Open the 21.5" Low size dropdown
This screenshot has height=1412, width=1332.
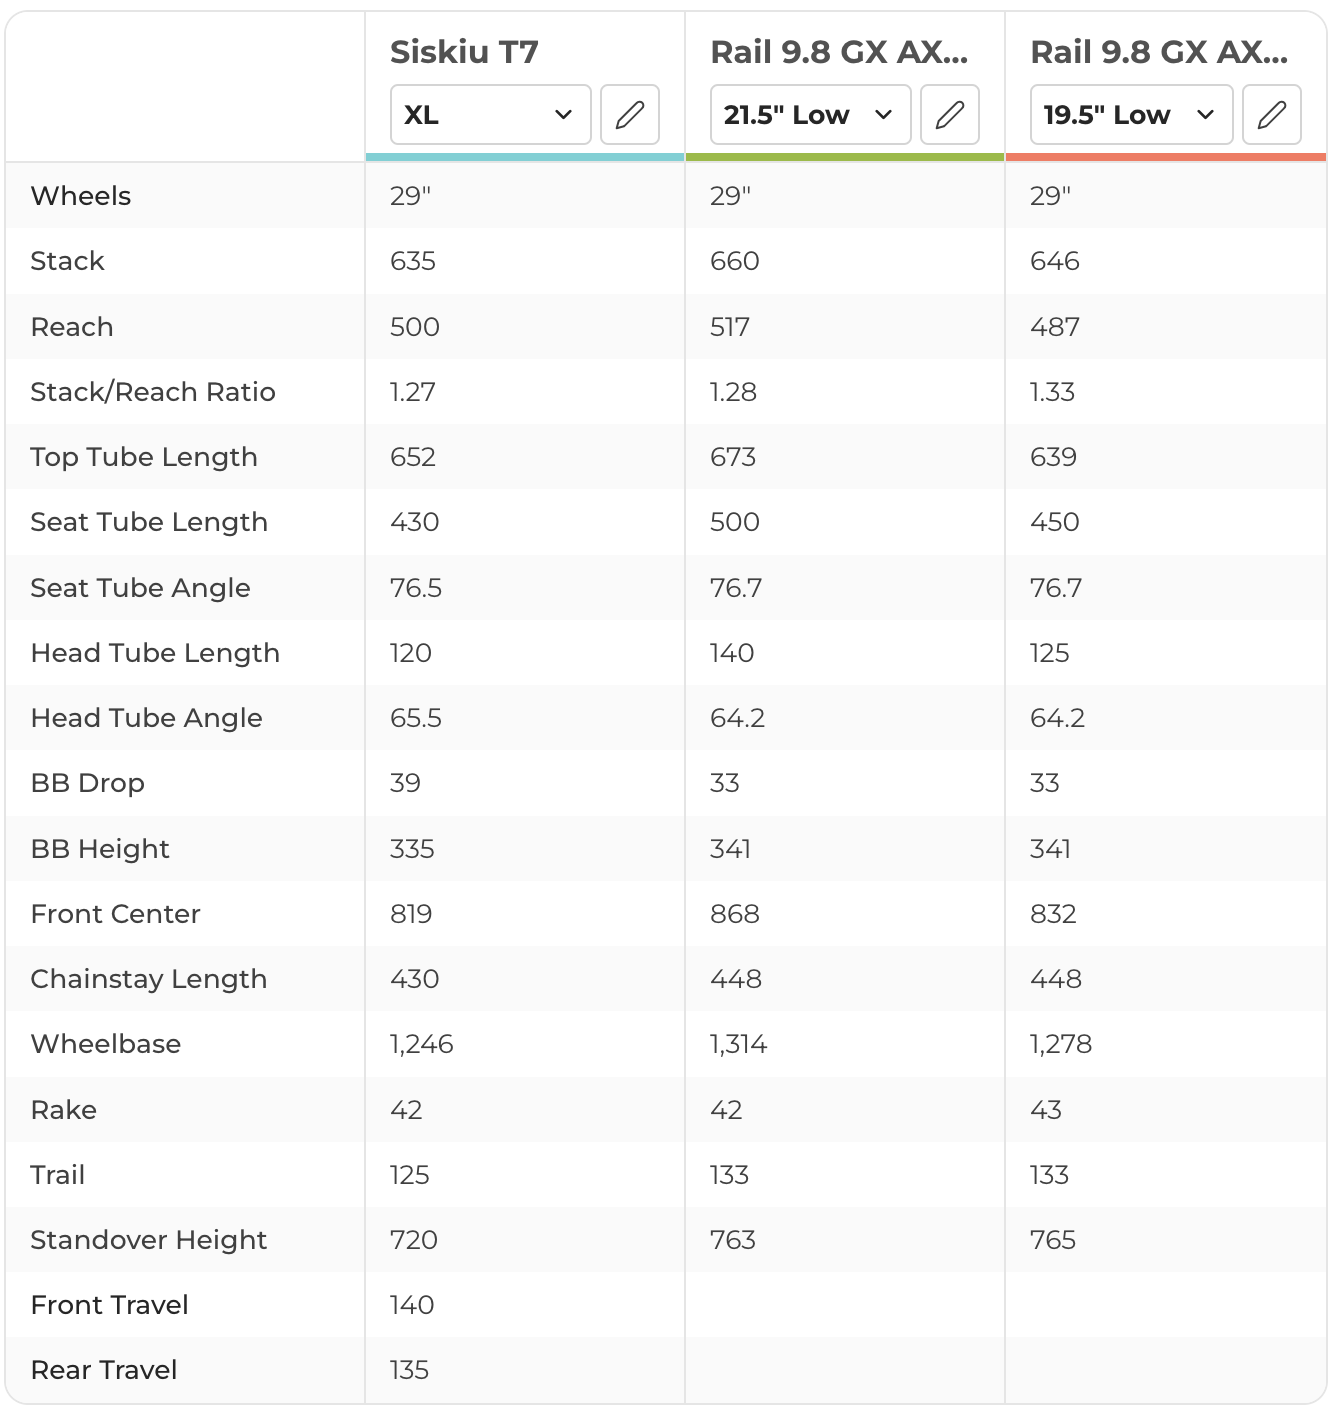click(x=811, y=115)
